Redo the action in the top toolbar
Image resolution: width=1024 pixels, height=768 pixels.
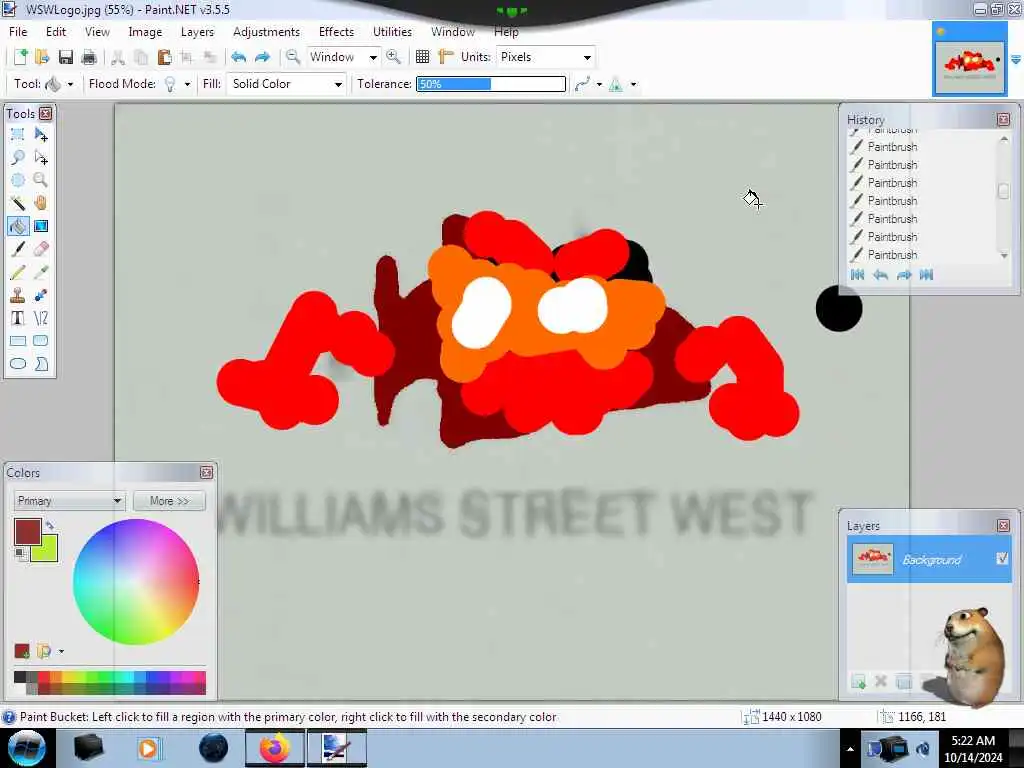pyautogui.click(x=262, y=57)
